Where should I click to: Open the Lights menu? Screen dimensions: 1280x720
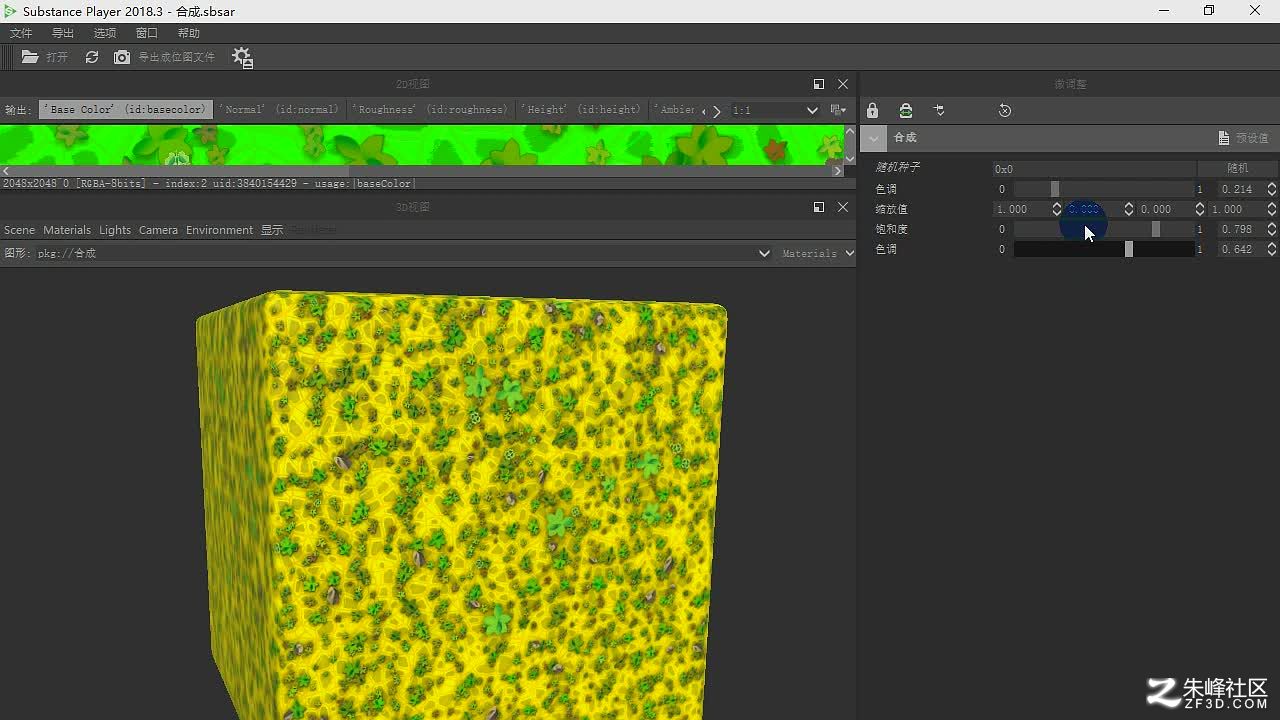pyautogui.click(x=115, y=230)
